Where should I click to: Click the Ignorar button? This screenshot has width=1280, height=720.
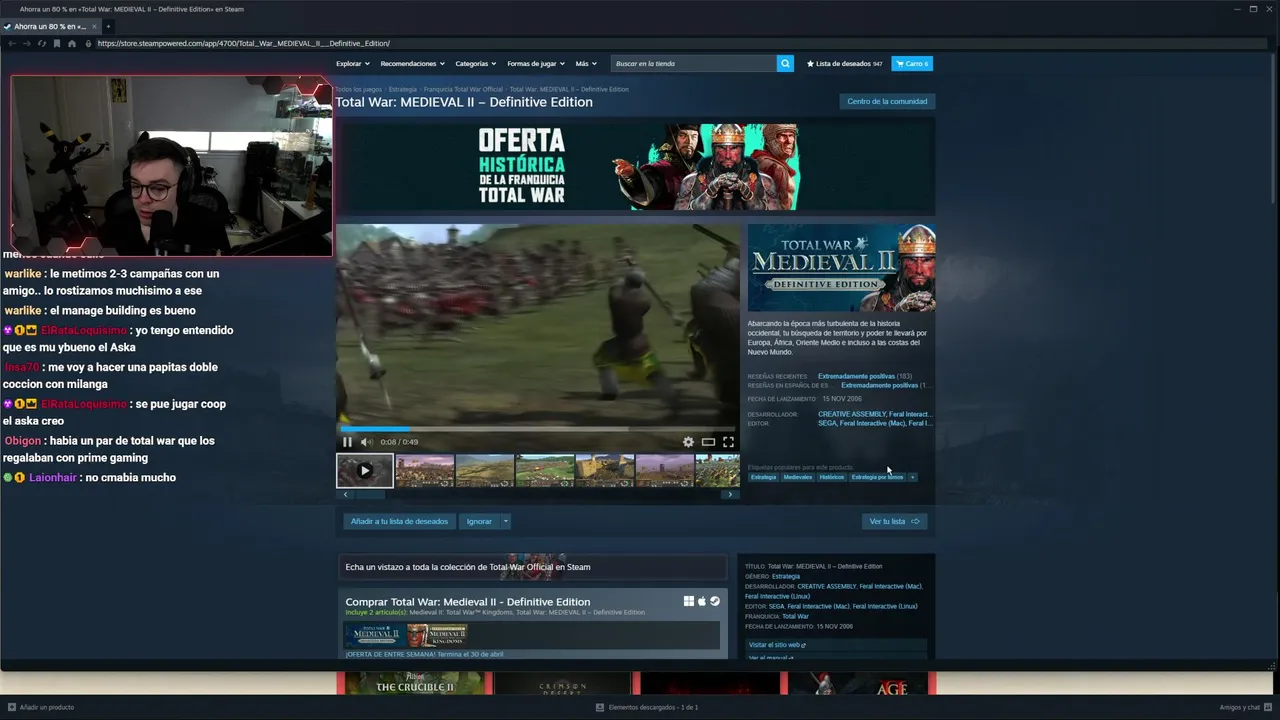(479, 521)
